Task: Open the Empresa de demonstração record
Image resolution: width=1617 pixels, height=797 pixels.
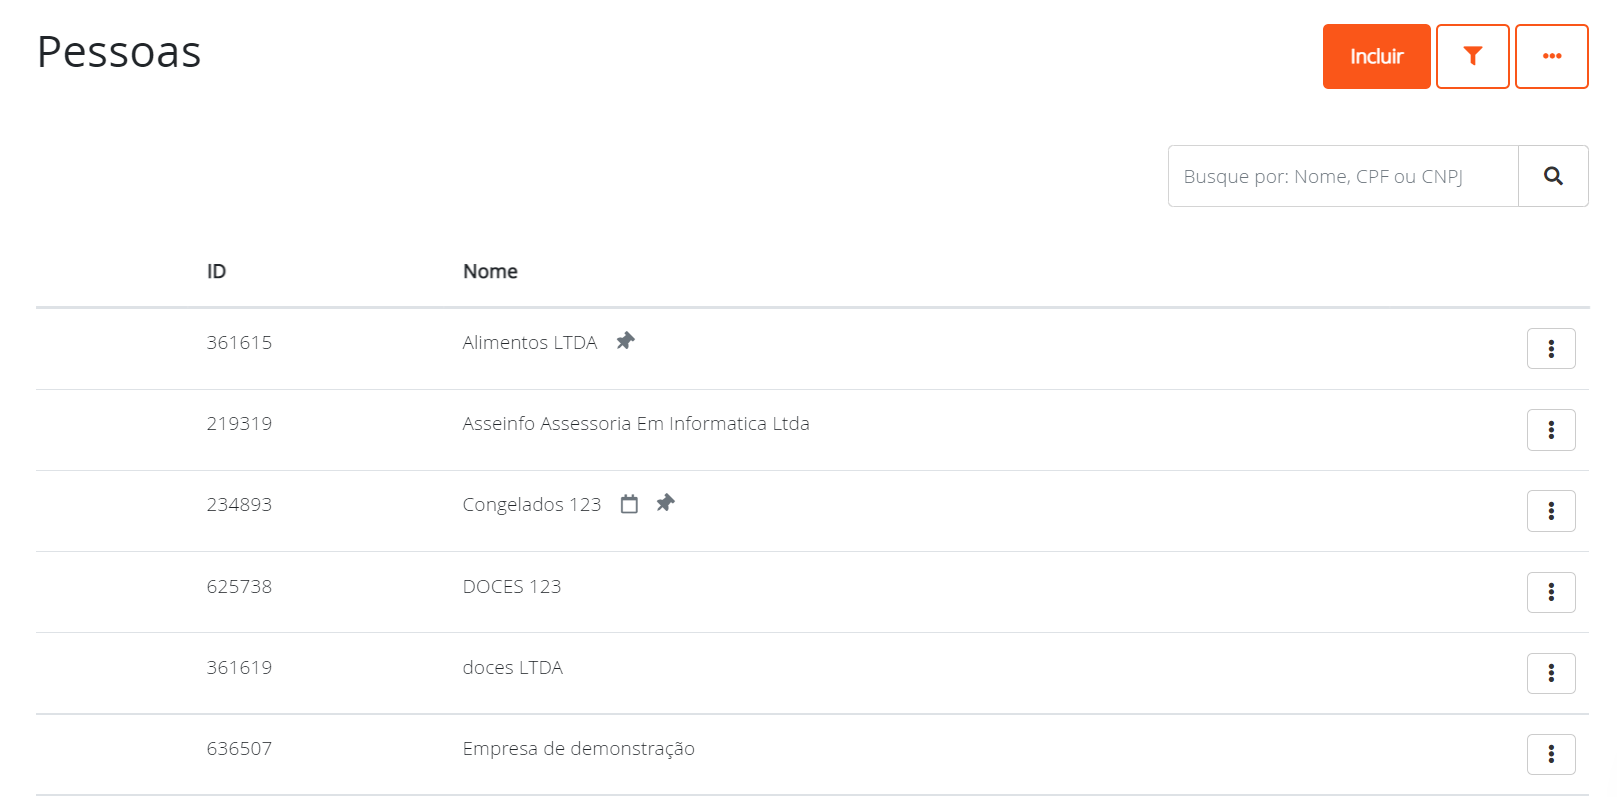Action: coord(578,748)
